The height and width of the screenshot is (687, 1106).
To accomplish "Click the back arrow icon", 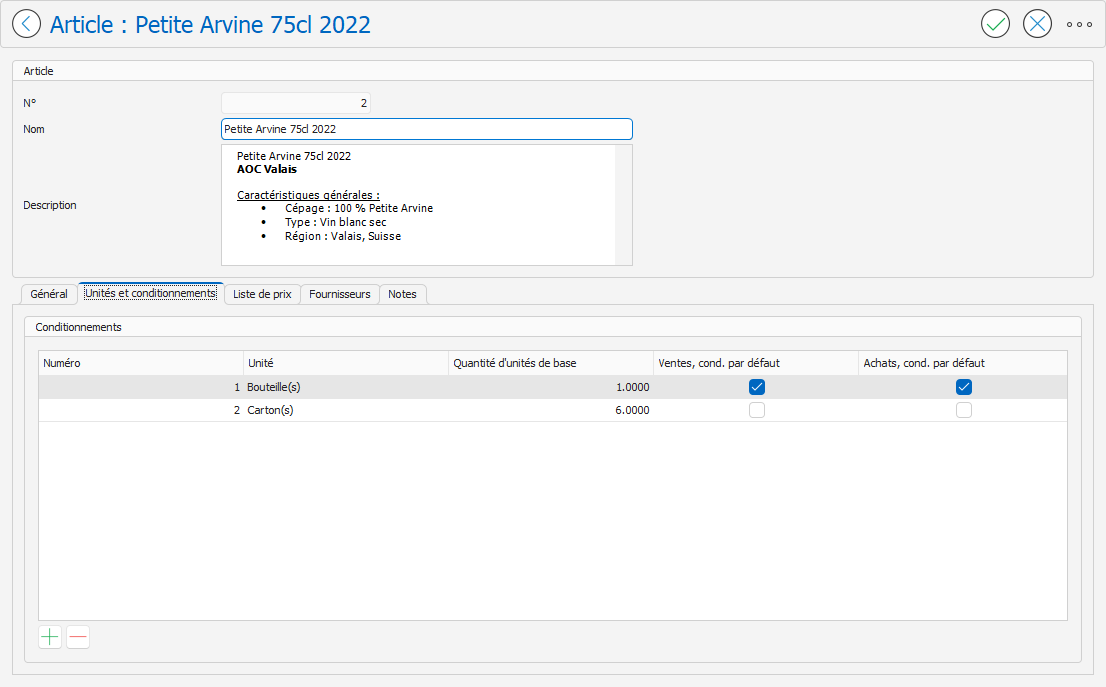I will pyautogui.click(x=26, y=24).
